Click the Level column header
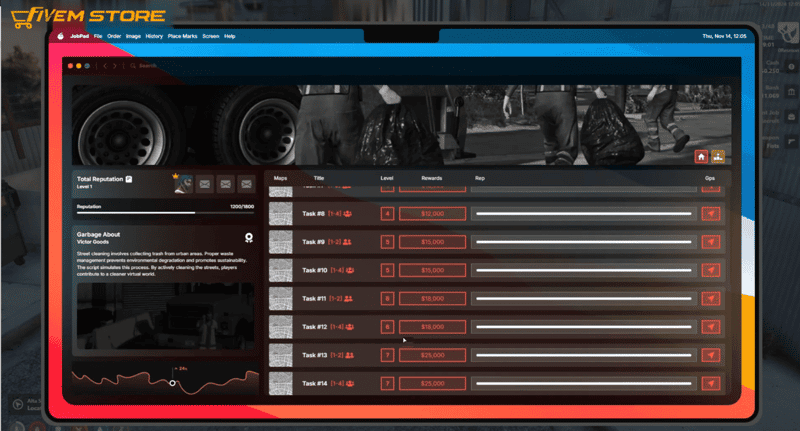 click(x=387, y=178)
